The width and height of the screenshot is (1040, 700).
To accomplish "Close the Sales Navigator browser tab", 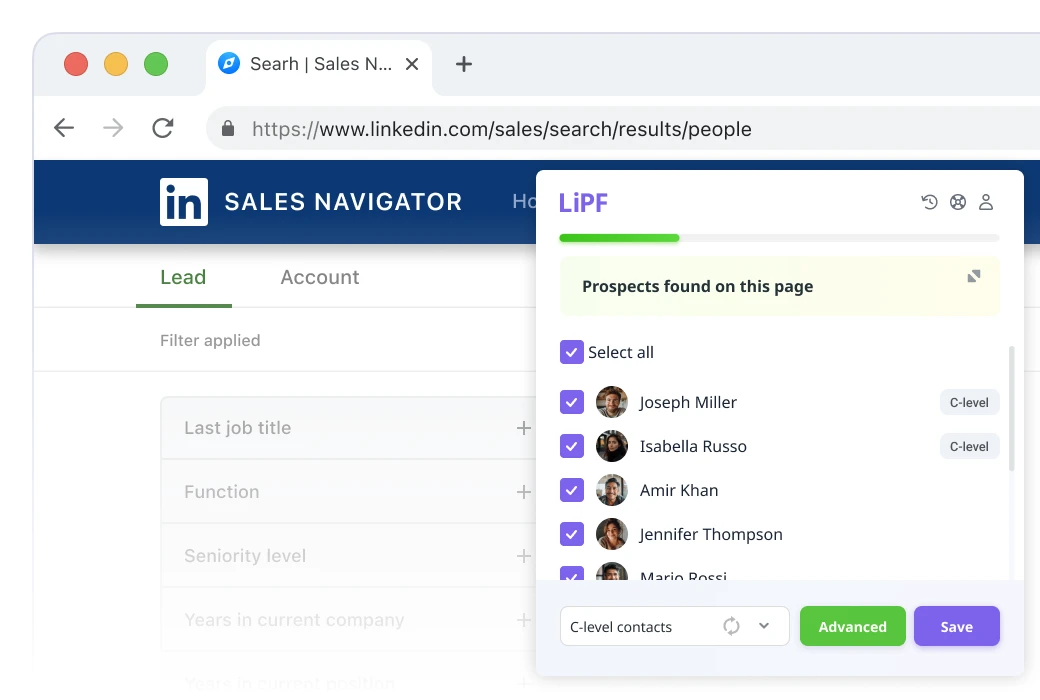I will click(412, 64).
